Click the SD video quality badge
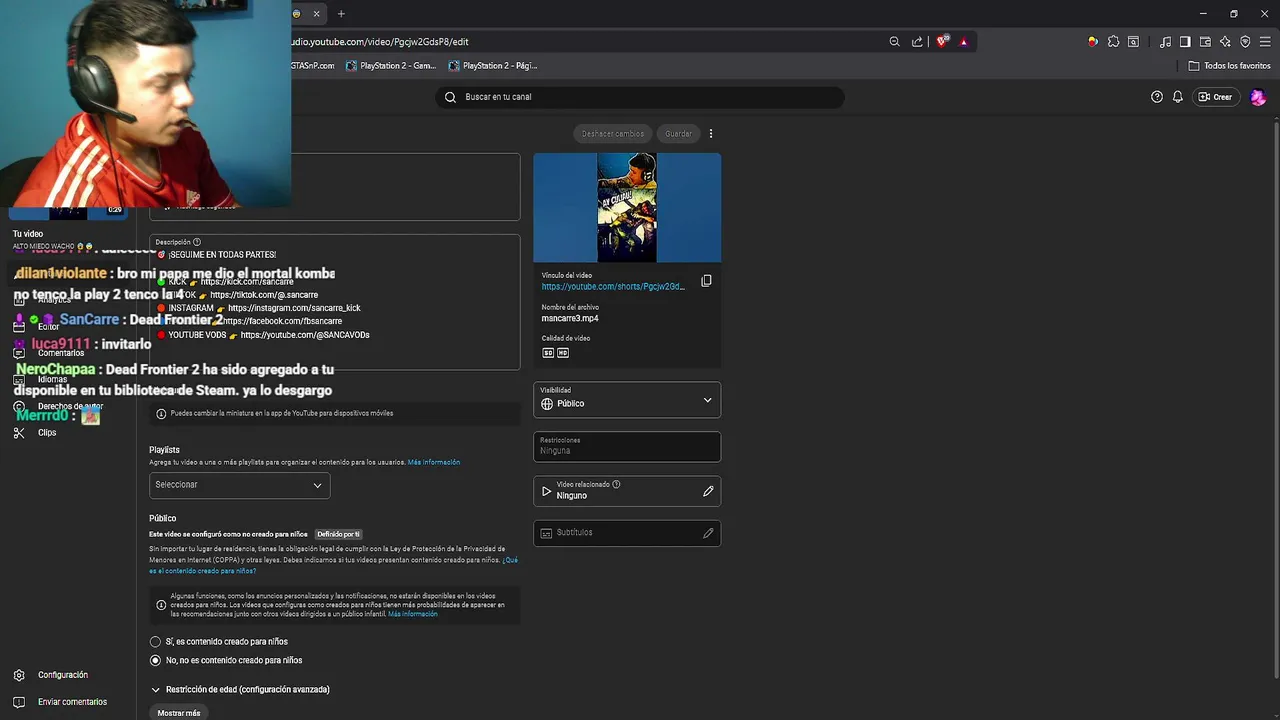 click(548, 353)
